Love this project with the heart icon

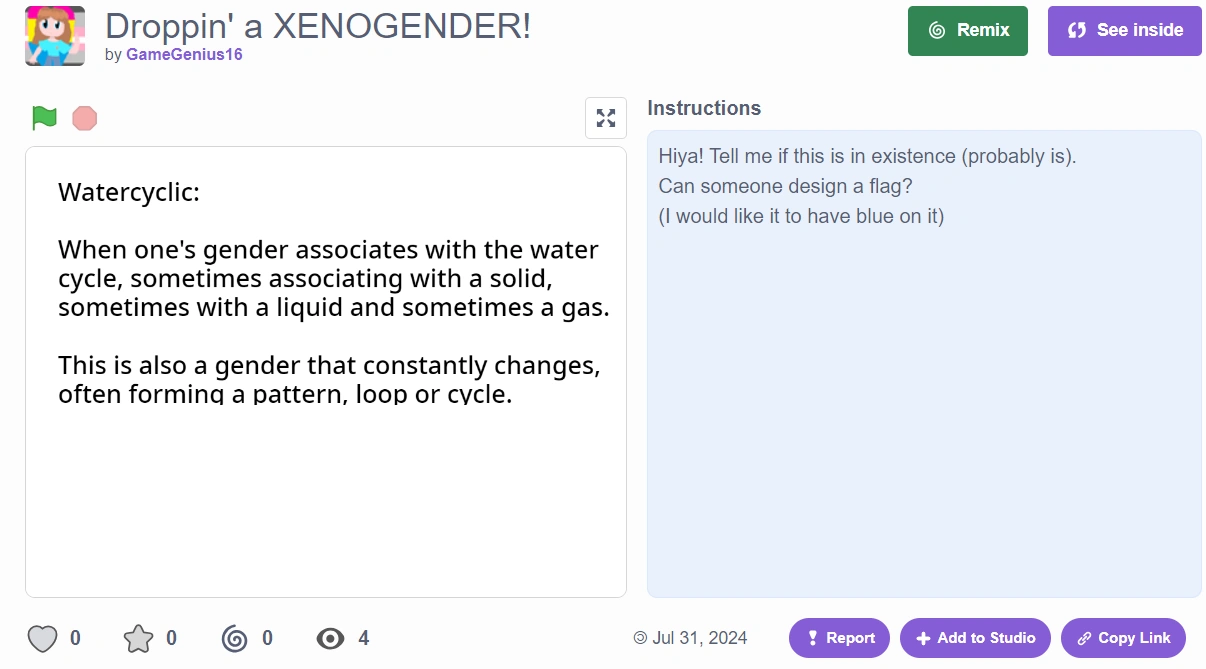pyautogui.click(x=42, y=638)
